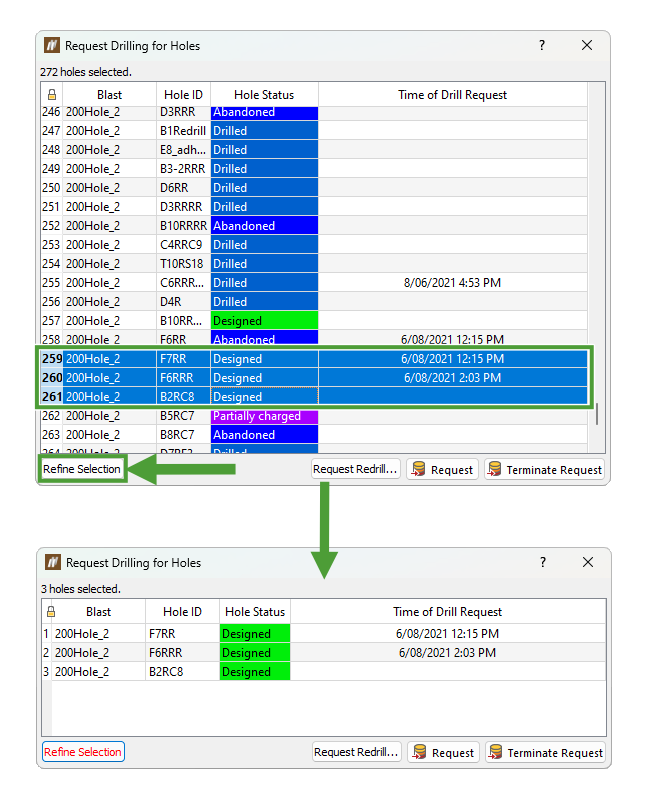Screen dimensions: 649x788
Task: Click Terminate Request in the upper dialog
Action: coord(544,469)
